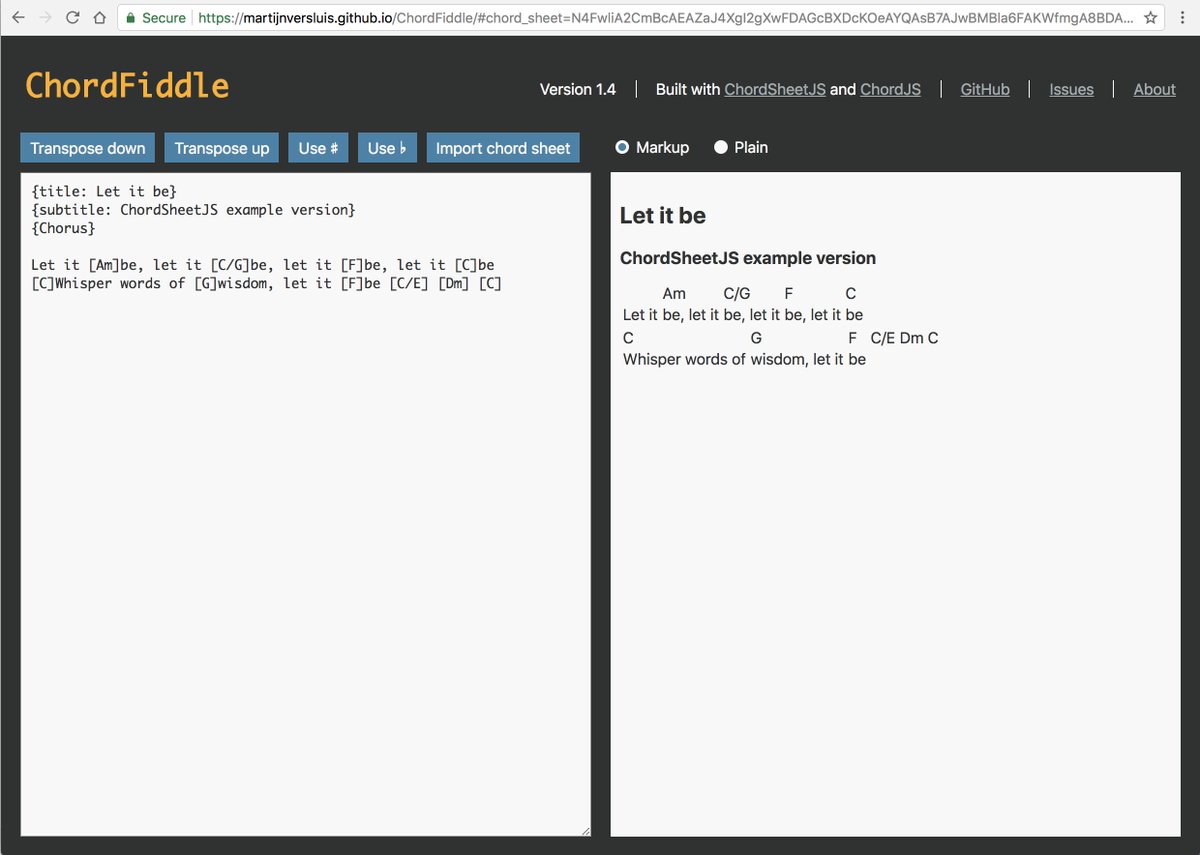Click the G chord in preview
Screen dimensions: 1200x855
coord(756,338)
